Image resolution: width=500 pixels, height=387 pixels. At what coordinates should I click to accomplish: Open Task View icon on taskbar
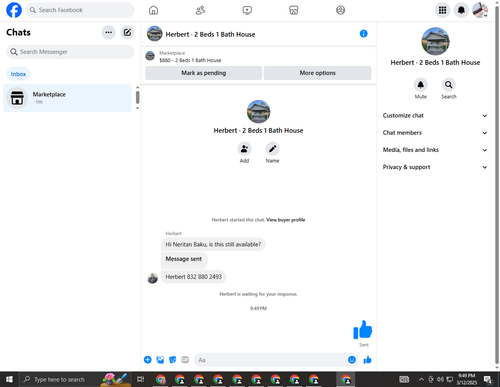[x=141, y=379]
